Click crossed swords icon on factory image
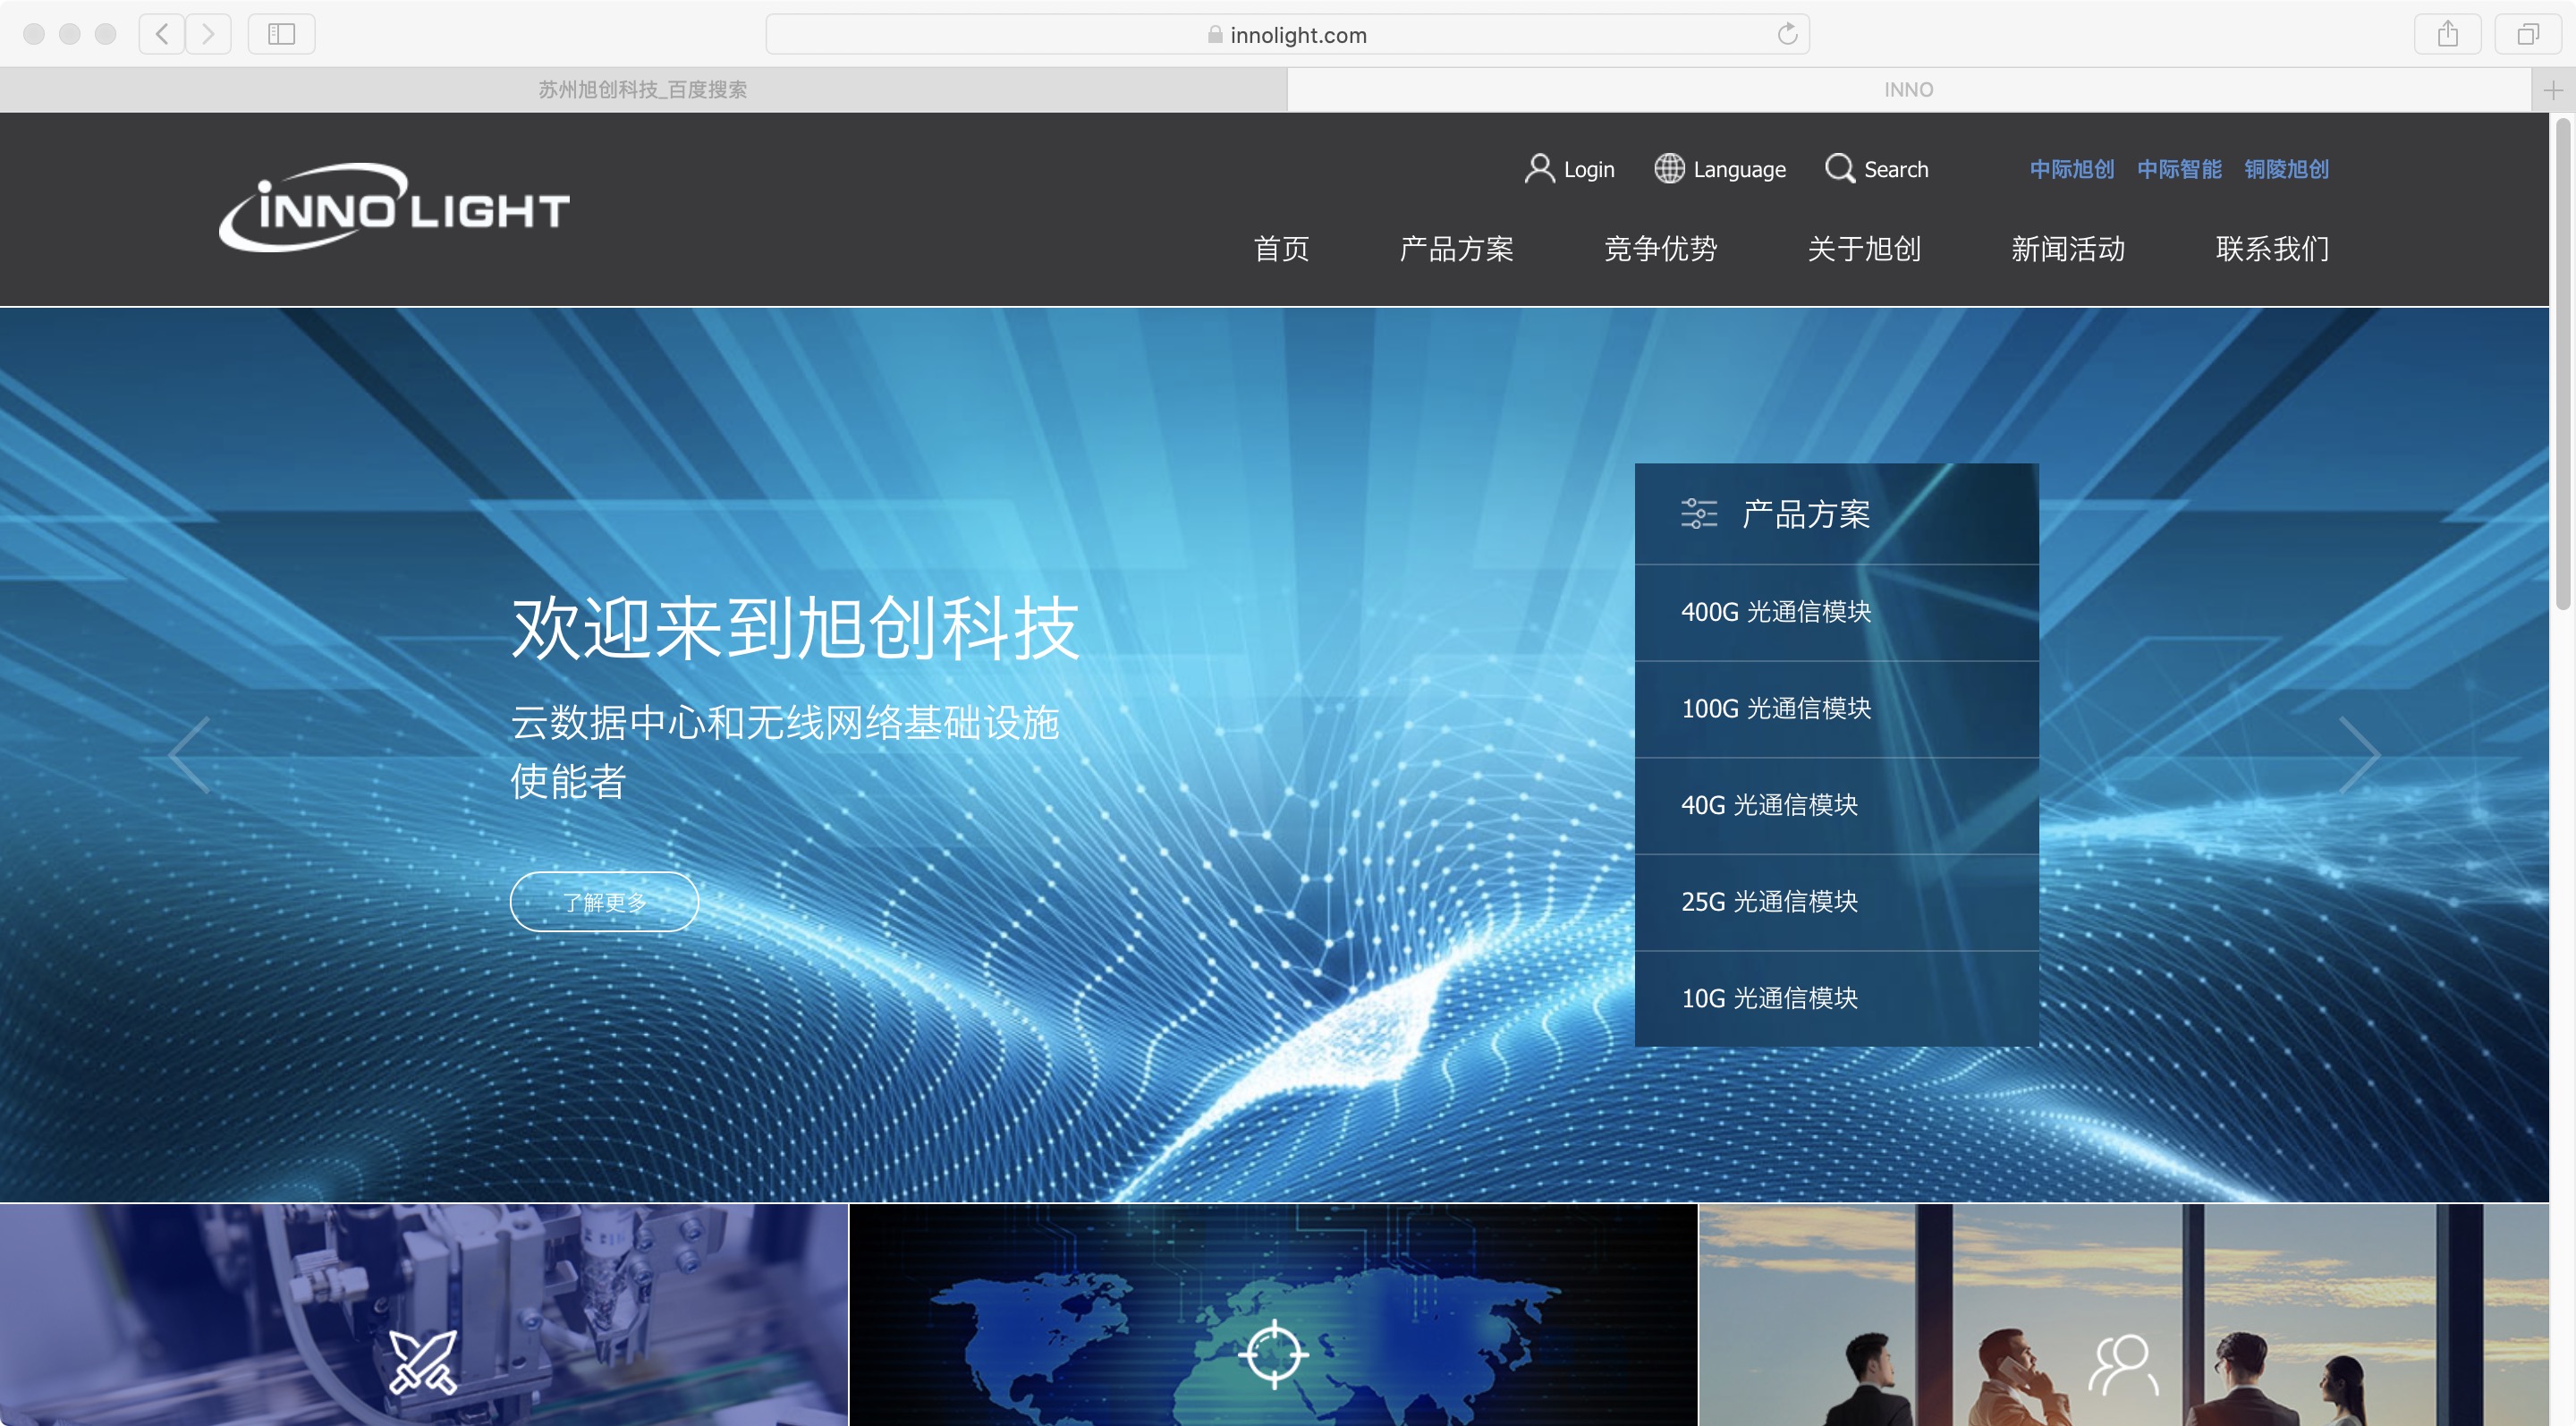This screenshot has width=2576, height=1426. (x=423, y=1362)
